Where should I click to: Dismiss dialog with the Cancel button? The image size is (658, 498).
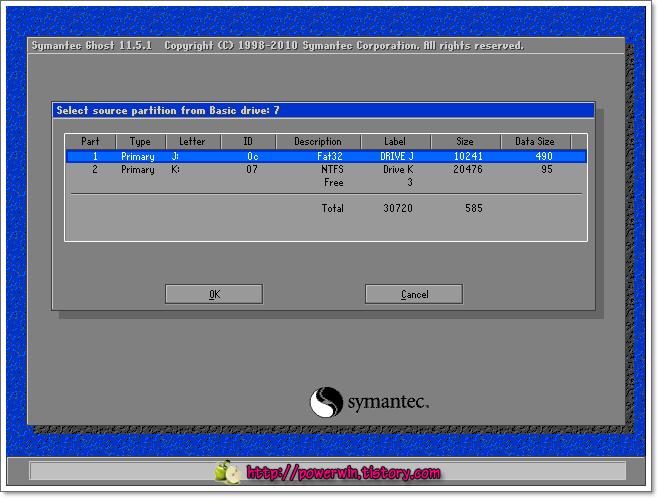[x=414, y=294]
